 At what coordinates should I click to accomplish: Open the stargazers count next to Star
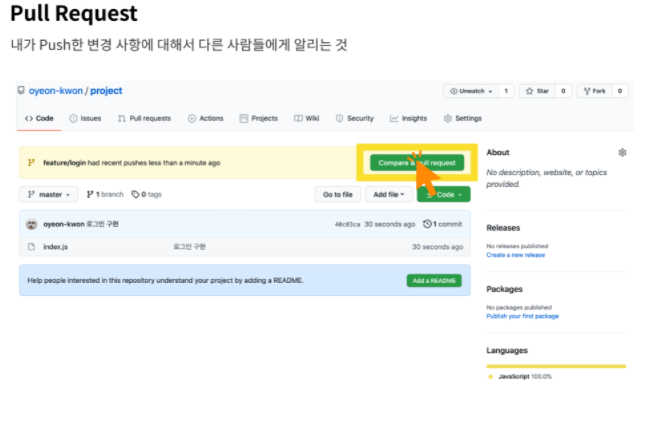563,91
